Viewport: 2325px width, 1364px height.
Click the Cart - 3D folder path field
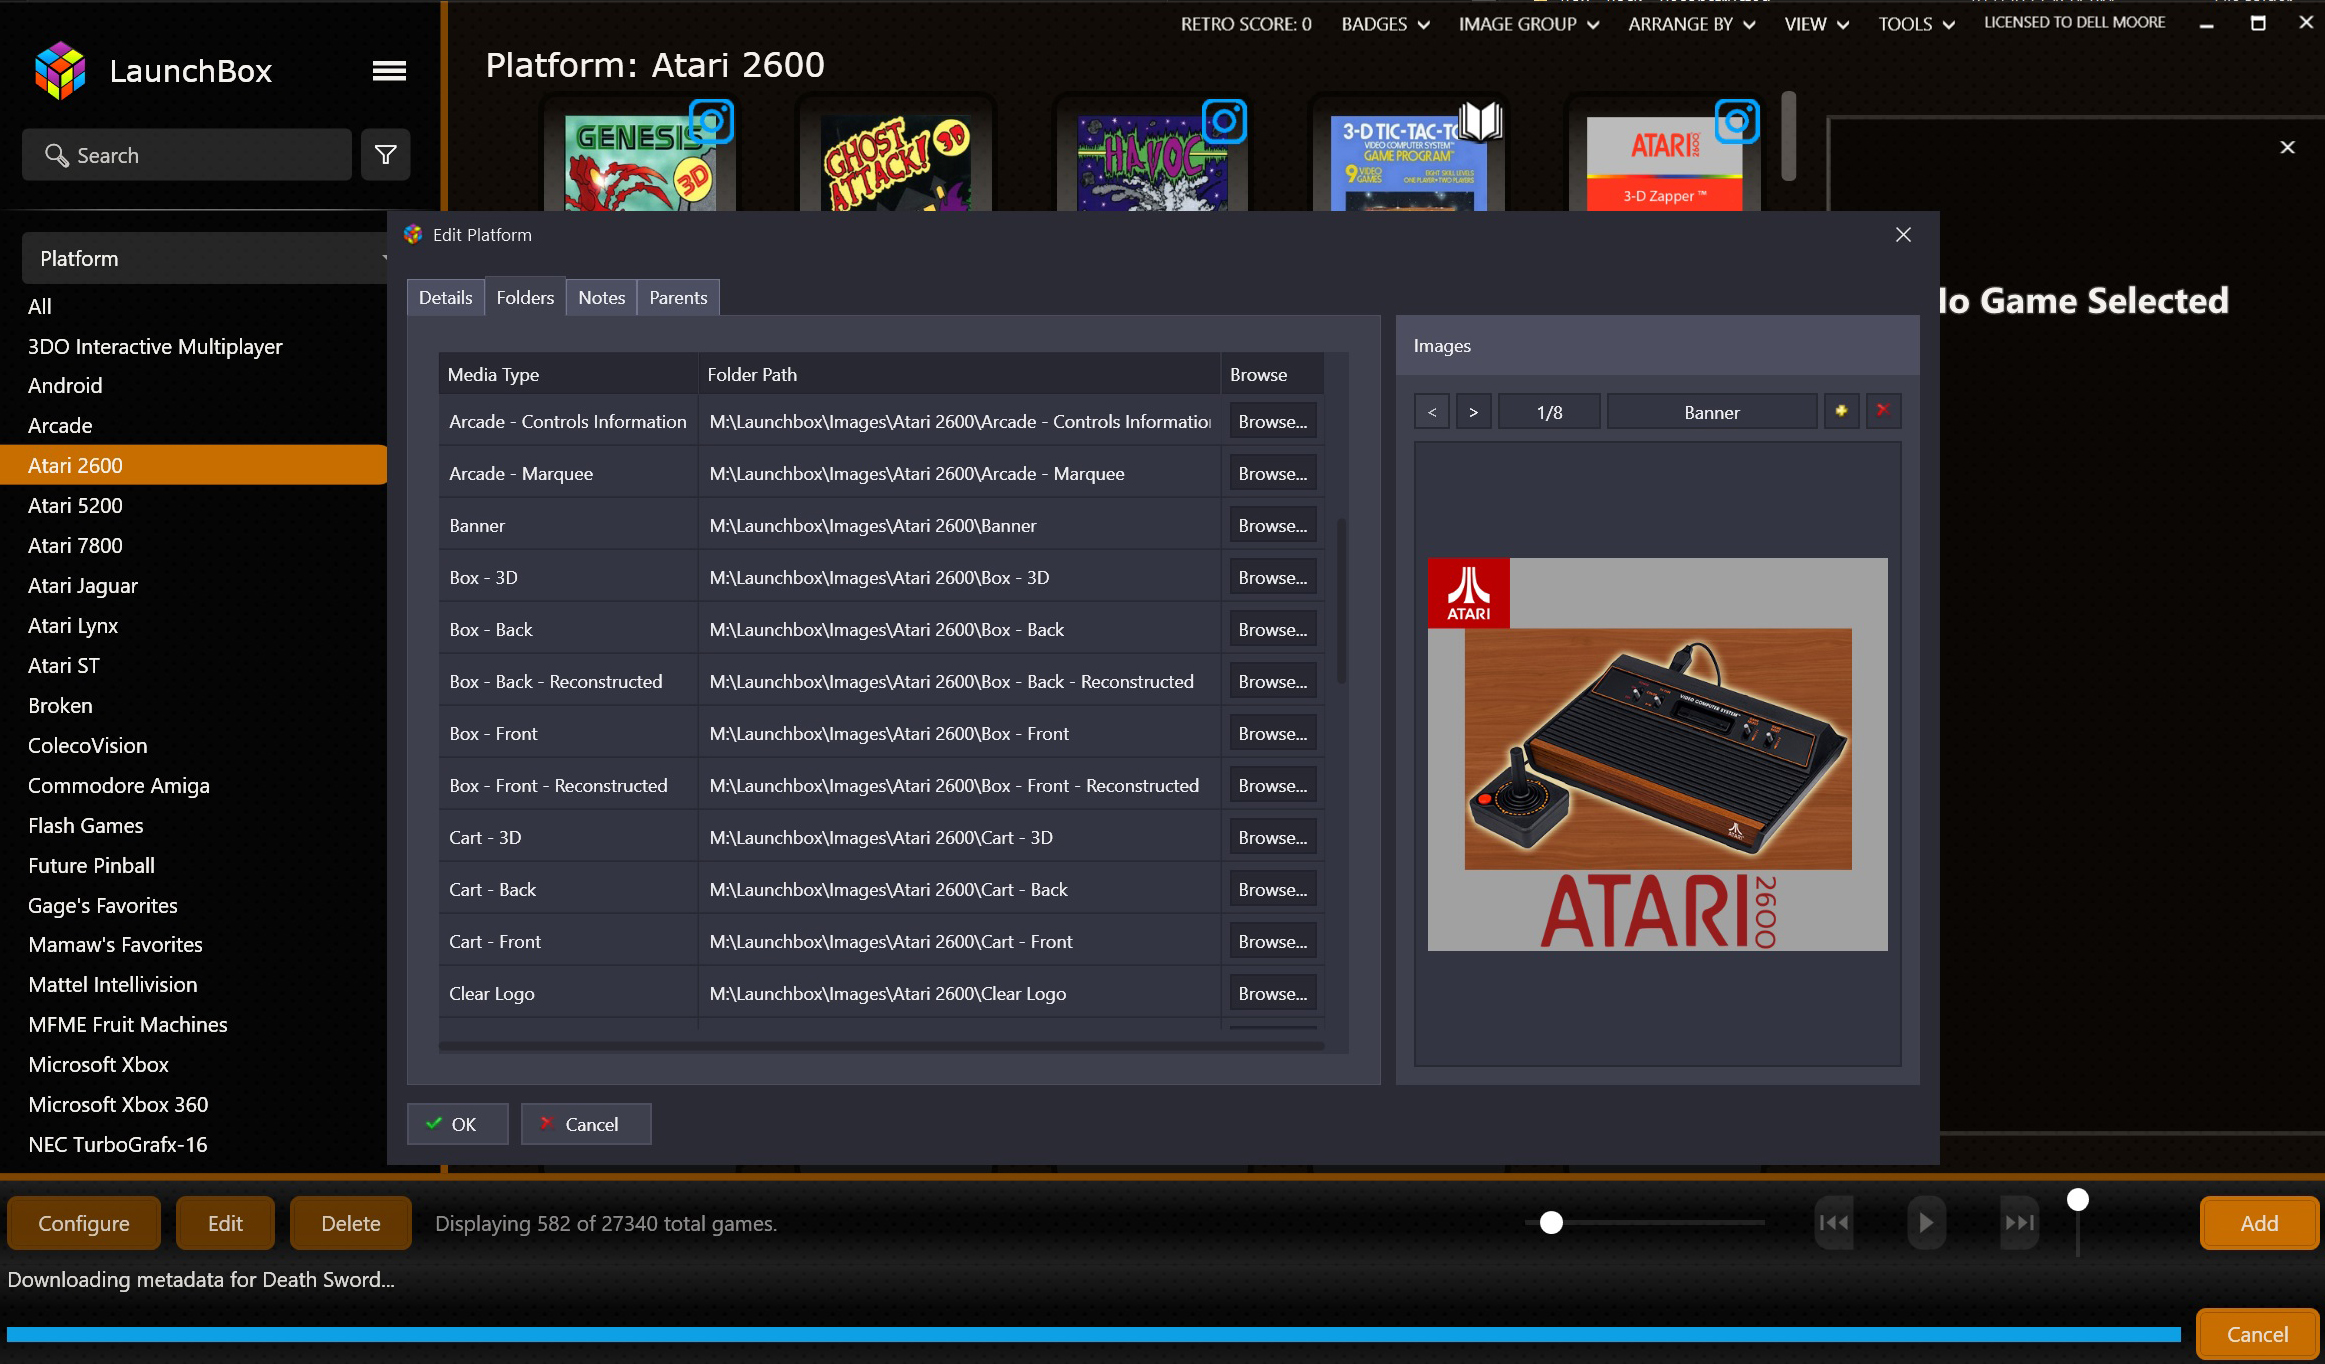pos(959,837)
